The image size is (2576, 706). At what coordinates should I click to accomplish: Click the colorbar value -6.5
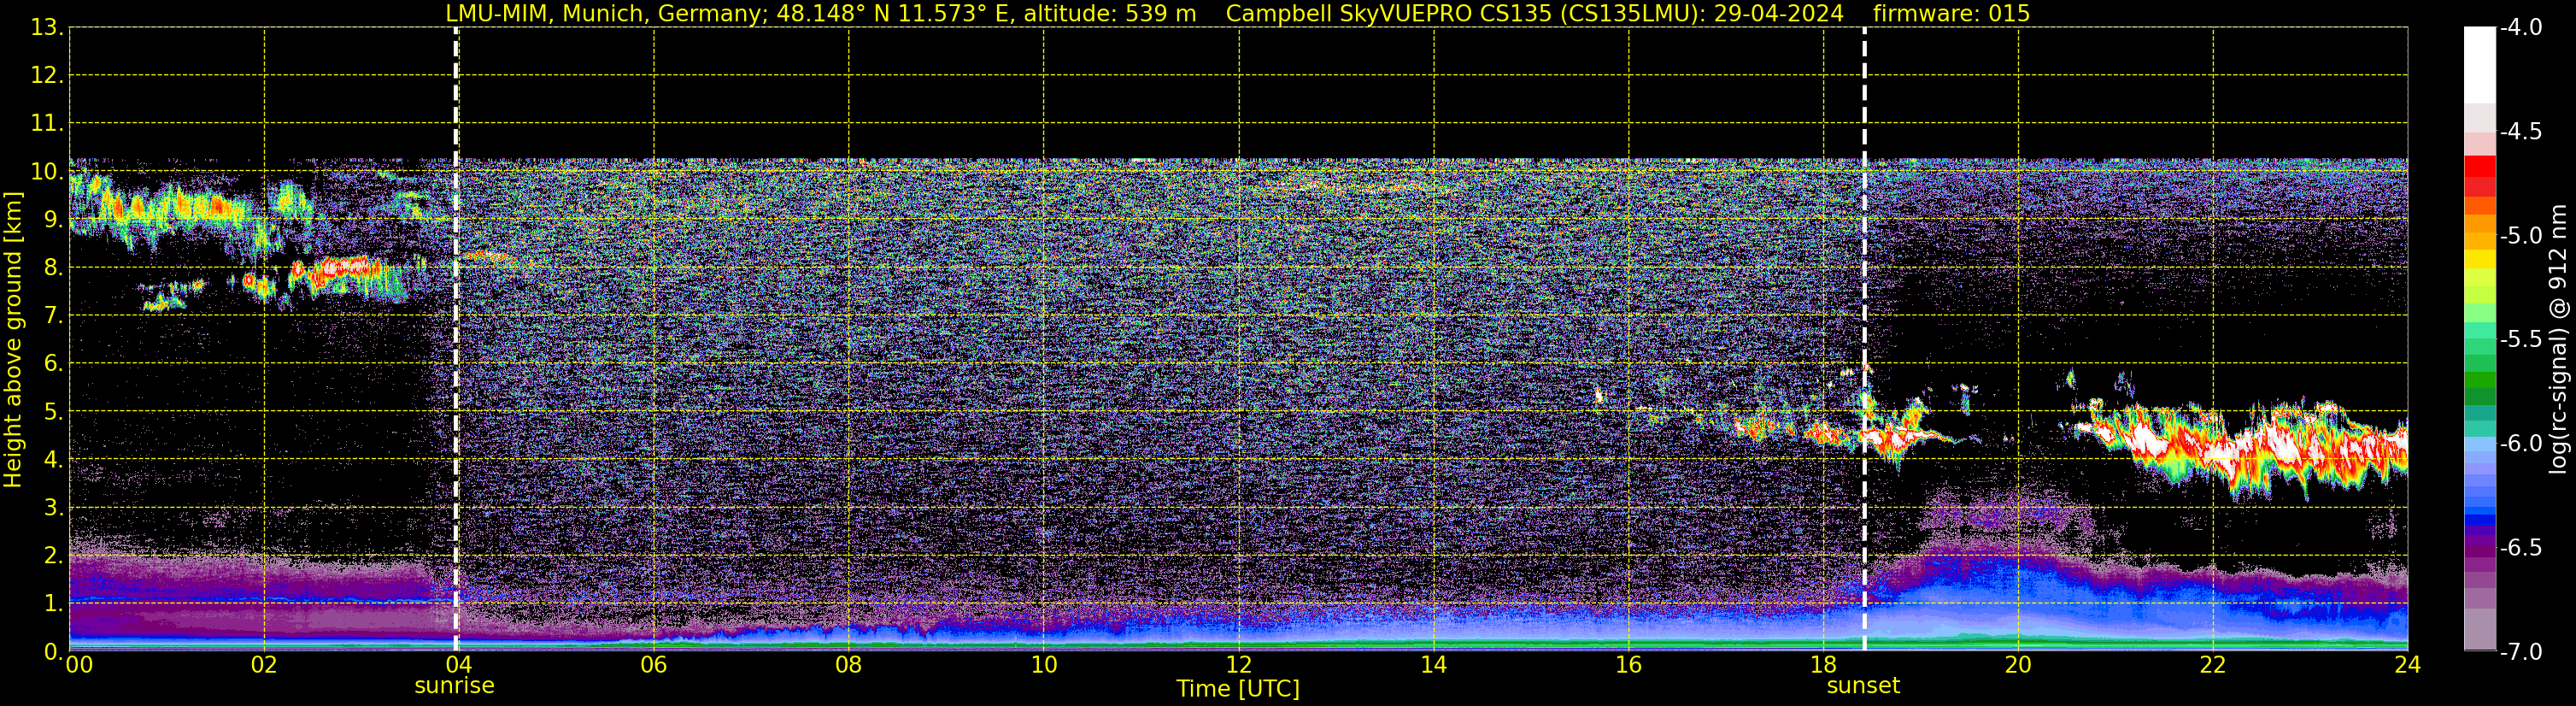pyautogui.click(x=2520, y=547)
